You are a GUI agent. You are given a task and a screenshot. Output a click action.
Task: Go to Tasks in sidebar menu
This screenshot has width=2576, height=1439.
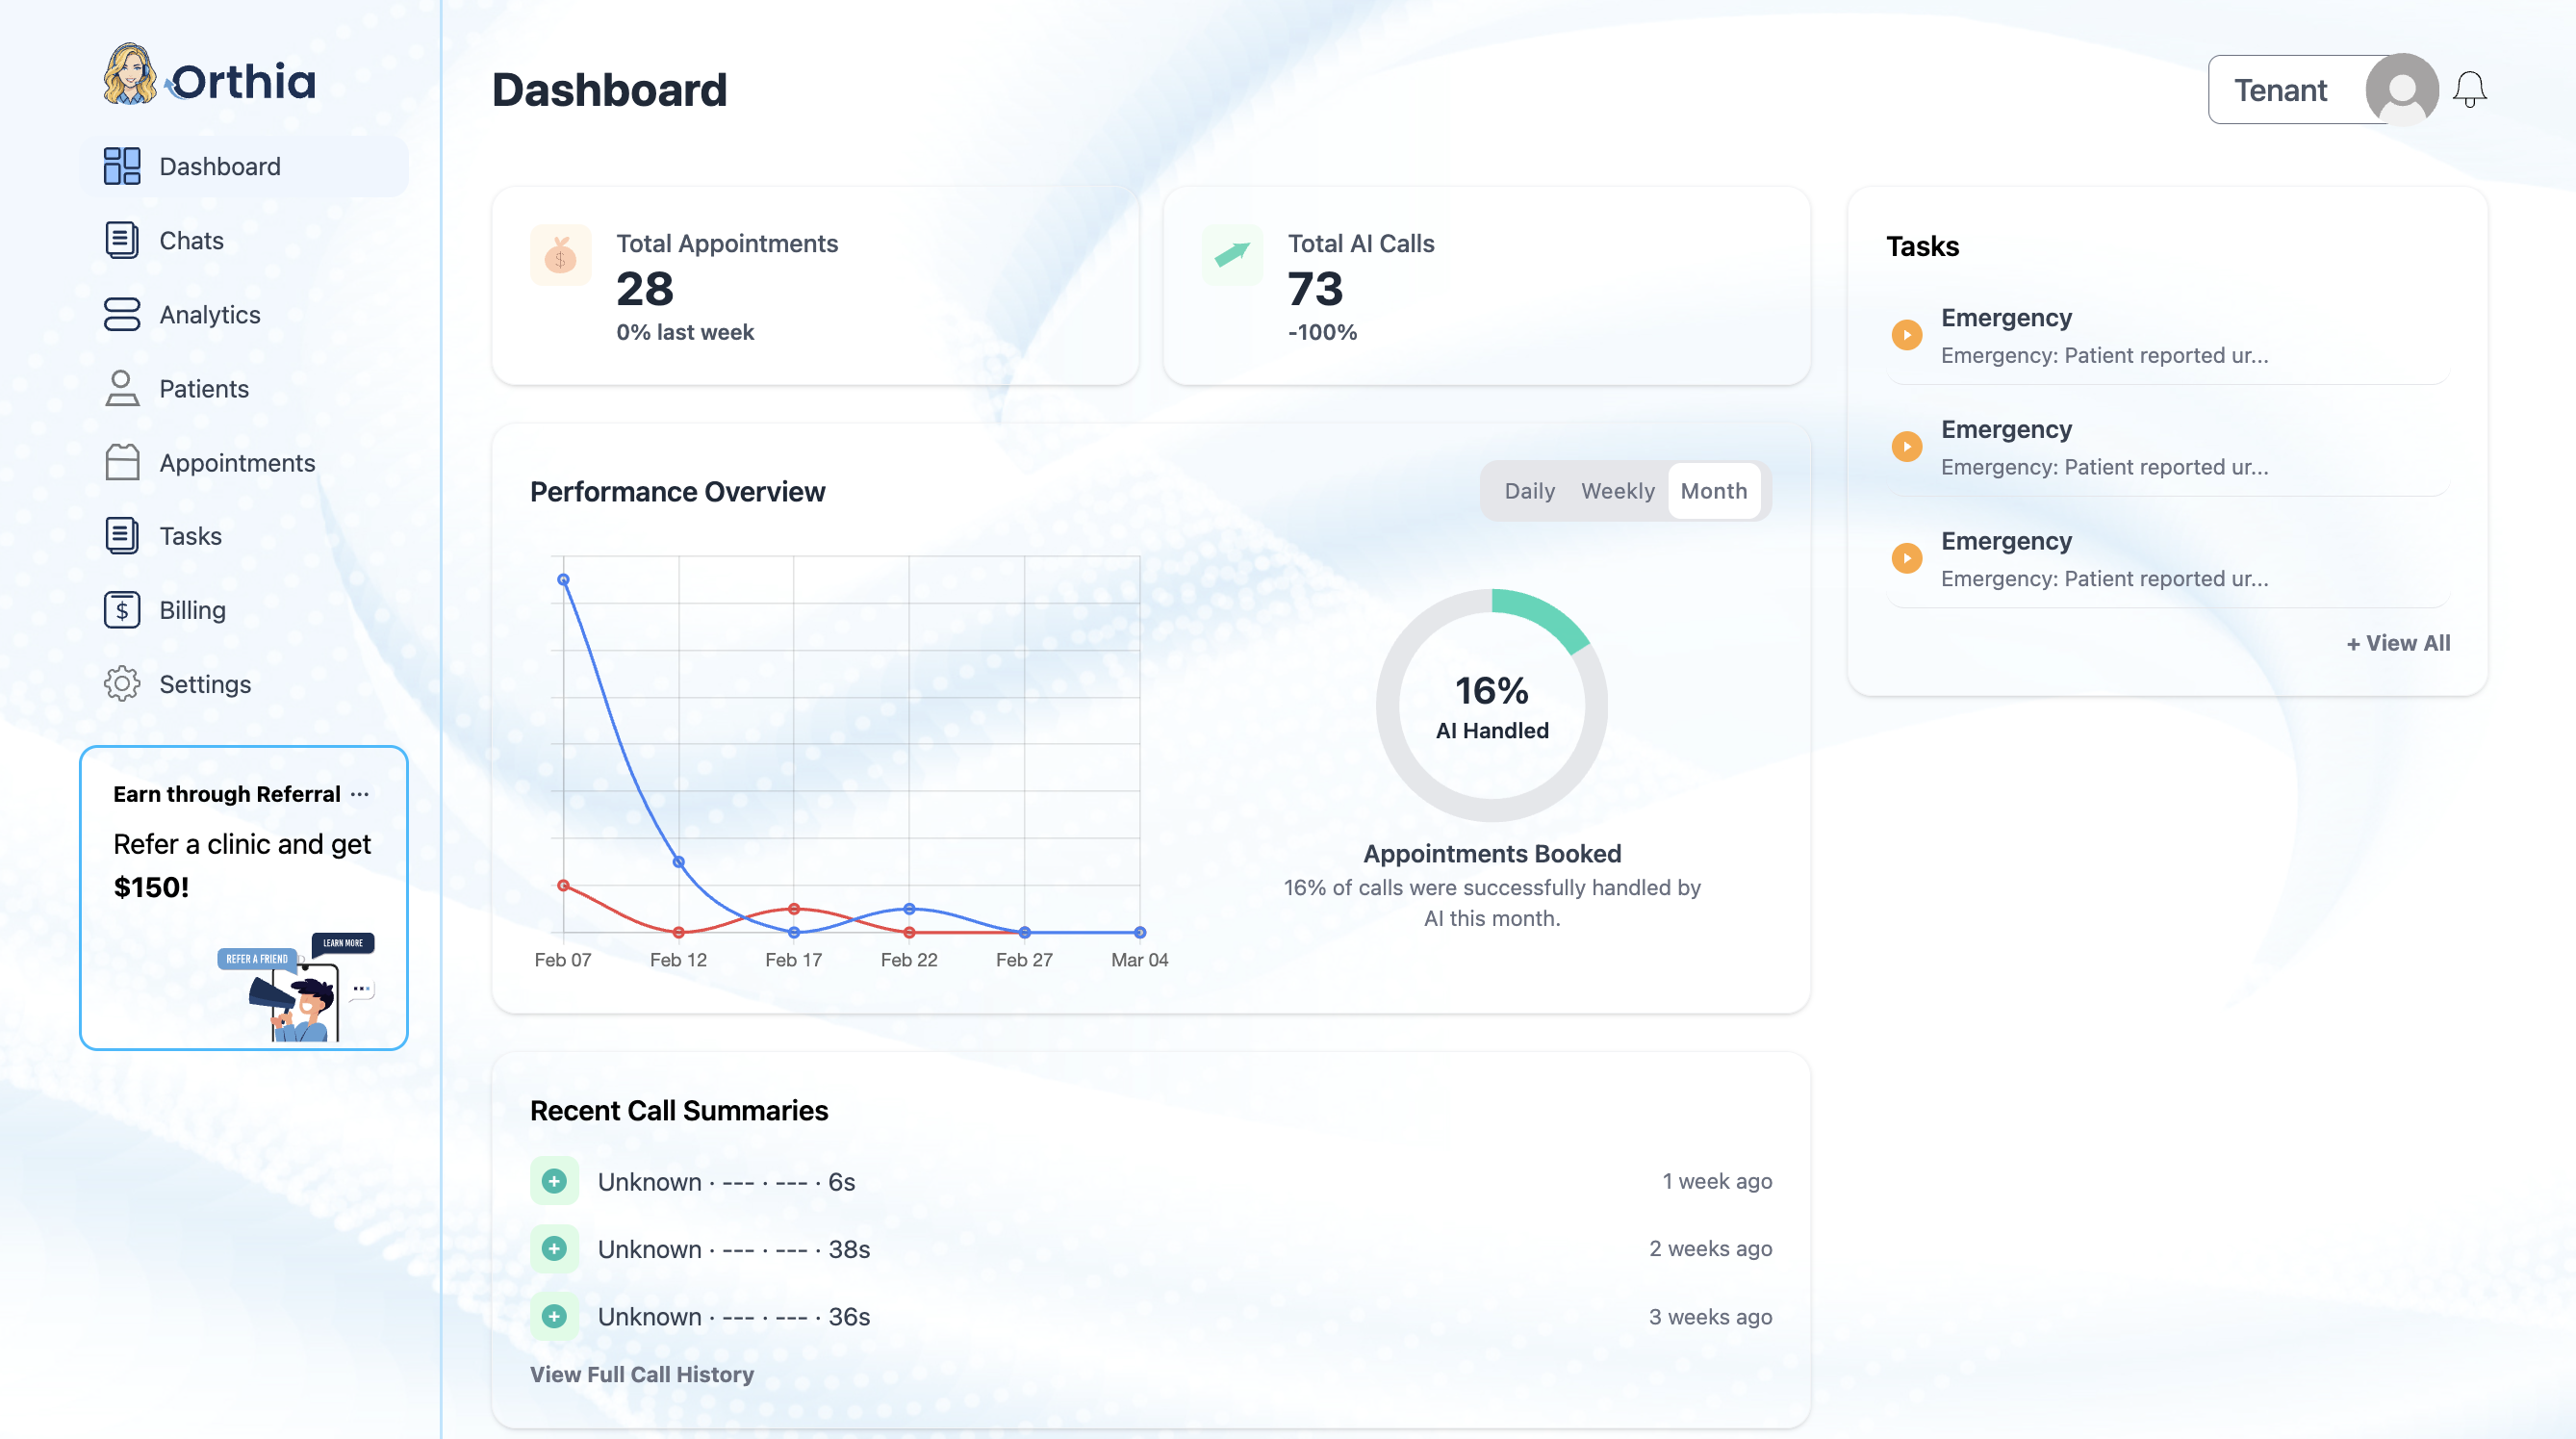(x=190, y=536)
